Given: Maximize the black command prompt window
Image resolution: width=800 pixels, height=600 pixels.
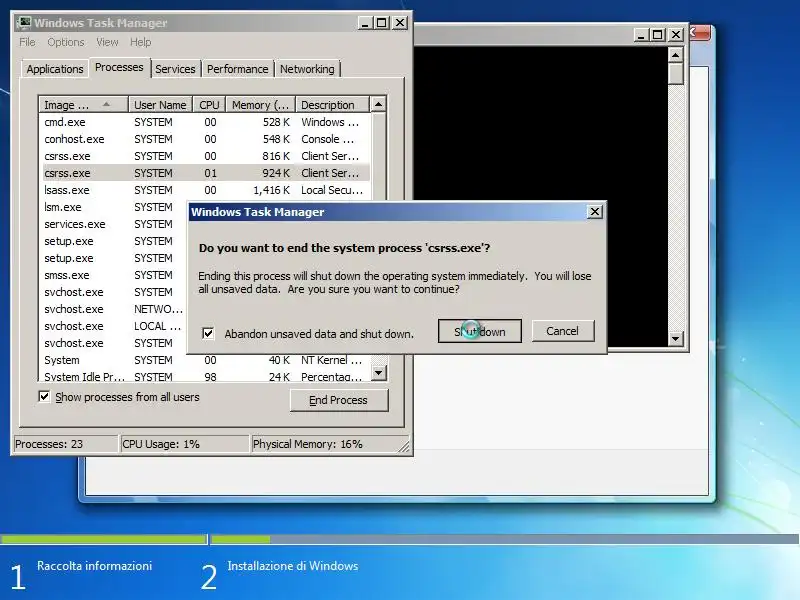Looking at the screenshot, I should [x=658, y=35].
